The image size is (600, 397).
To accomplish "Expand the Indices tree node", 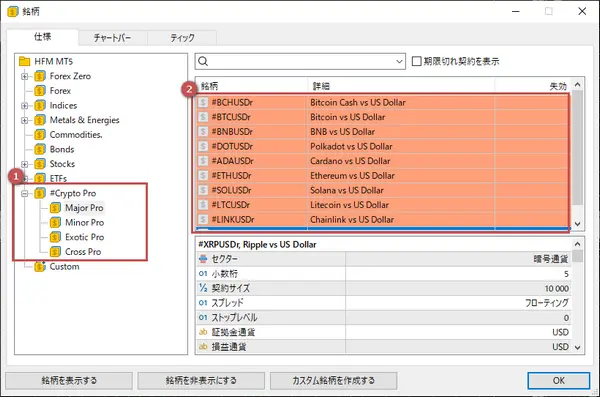I will coord(25,105).
